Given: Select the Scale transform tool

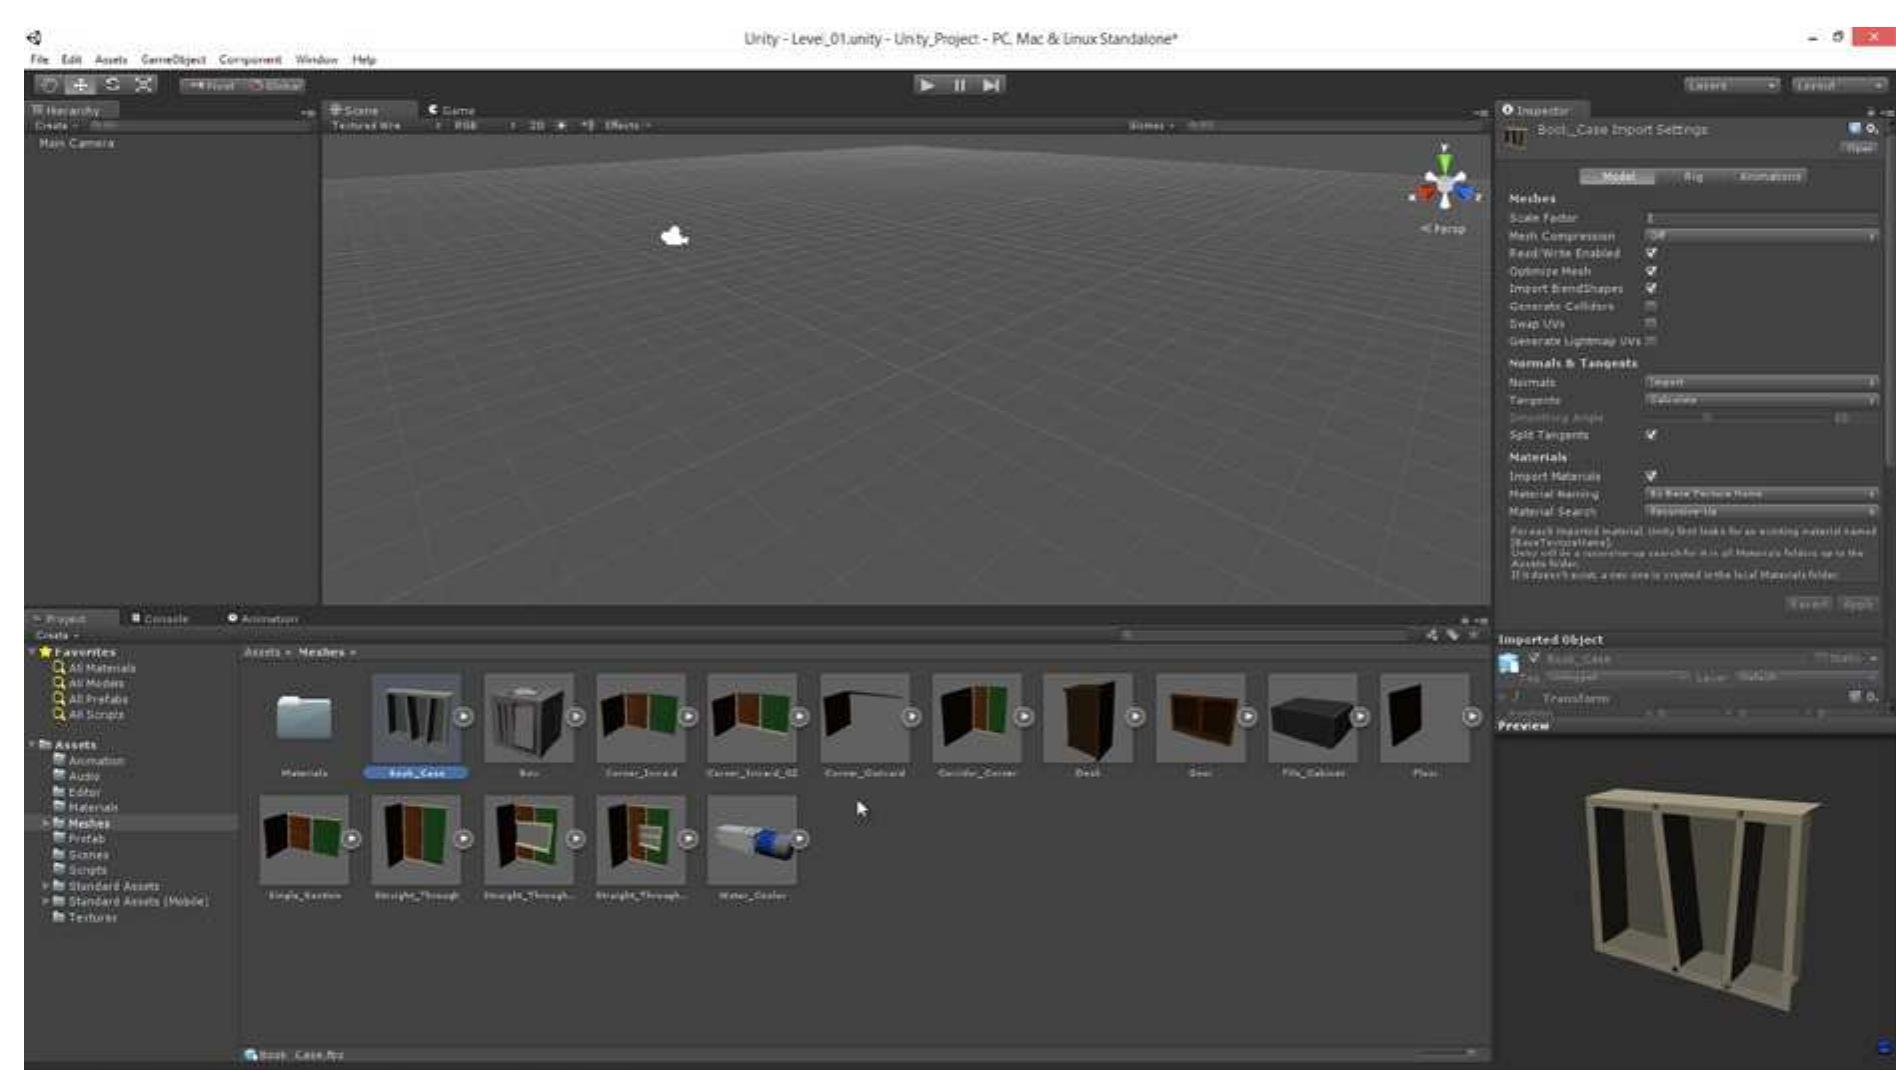Looking at the screenshot, I should click(144, 85).
